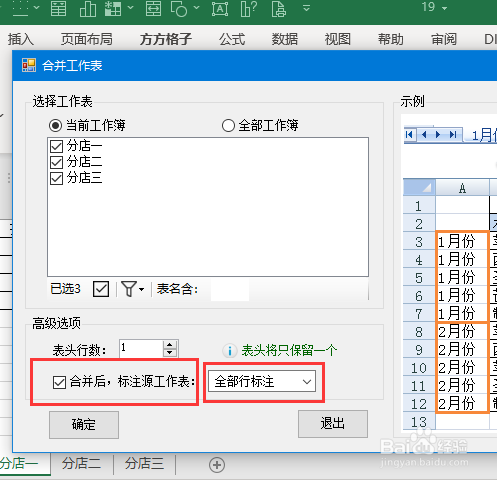This screenshot has width=497, height=480.
Task: Add a new sheet with plus icon
Action: tap(217, 465)
